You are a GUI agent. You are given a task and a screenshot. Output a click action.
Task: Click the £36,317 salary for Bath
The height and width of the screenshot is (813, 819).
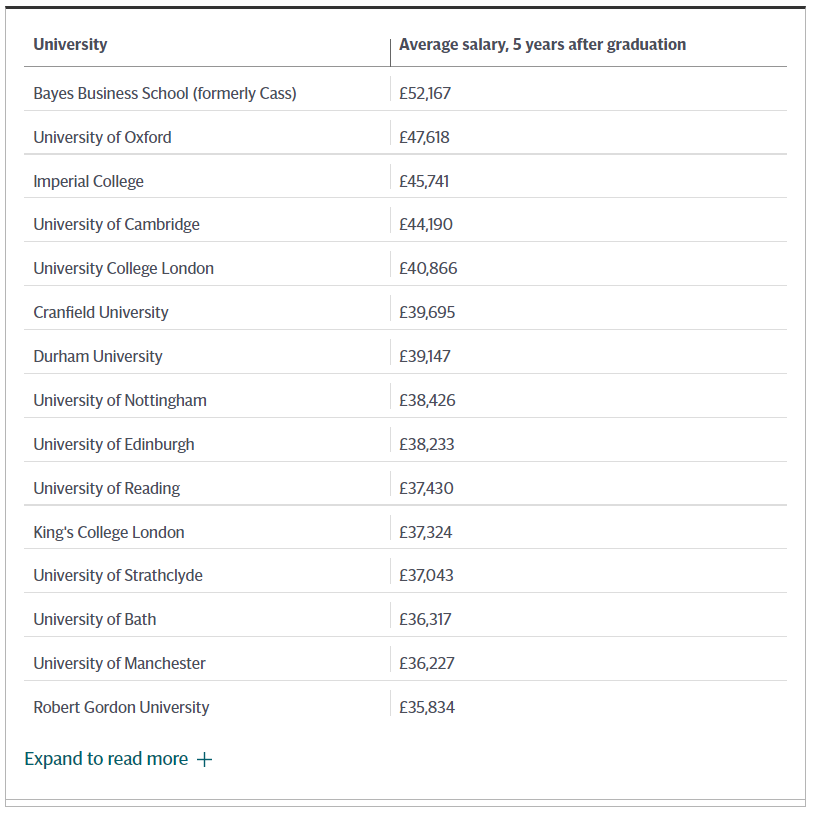(x=425, y=619)
